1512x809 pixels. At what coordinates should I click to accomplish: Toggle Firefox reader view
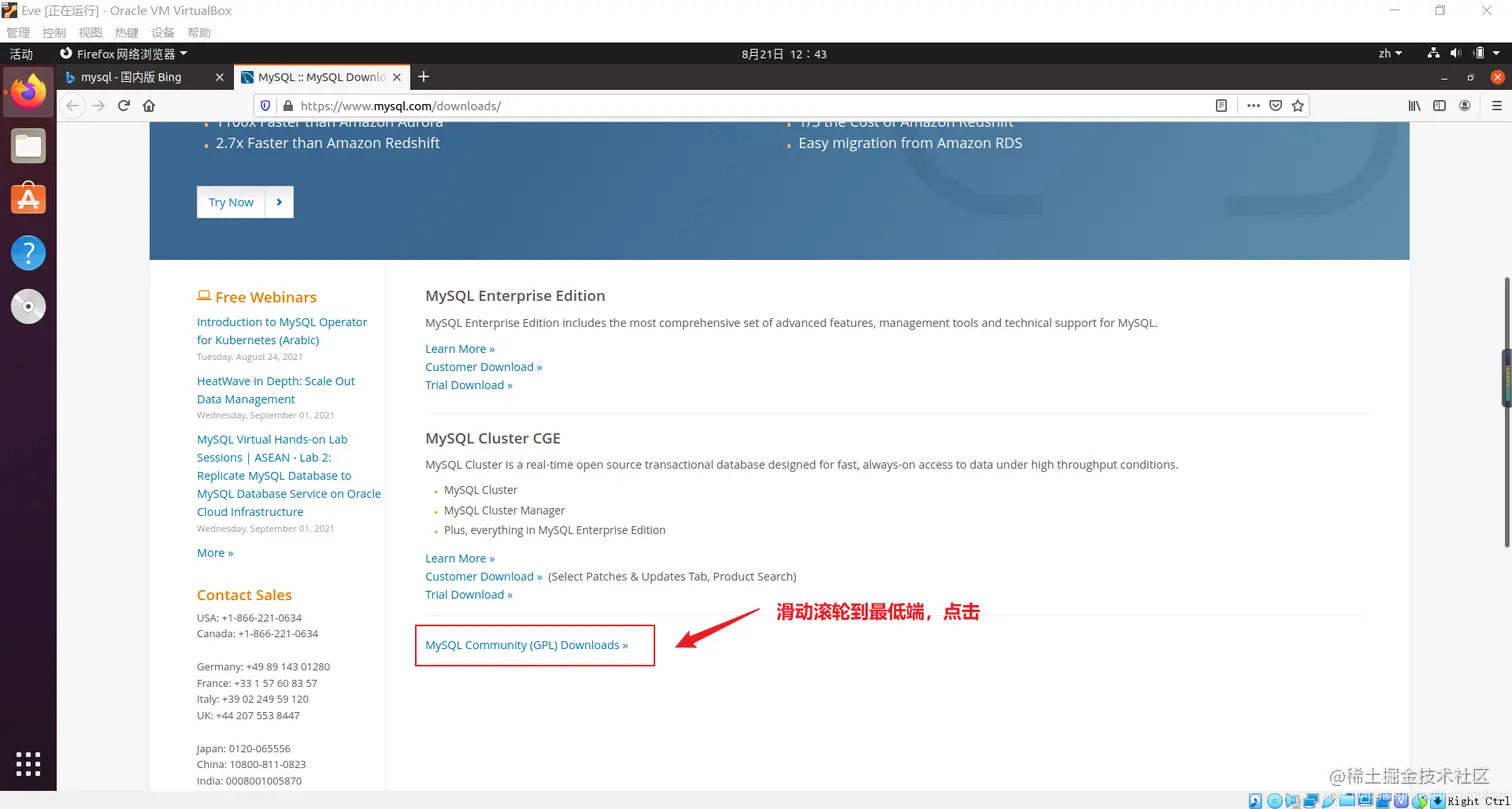pos(1221,105)
